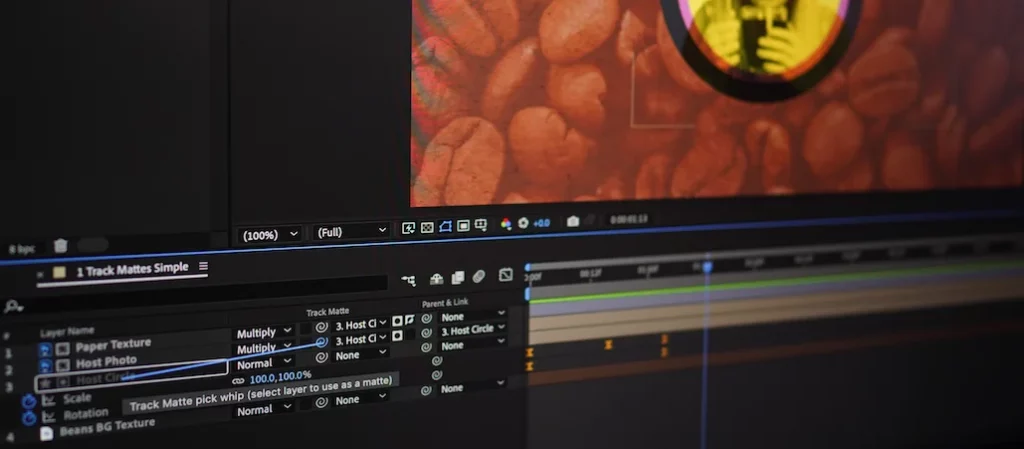Open the channel color management icon
The width and height of the screenshot is (1024, 449).
505,224
